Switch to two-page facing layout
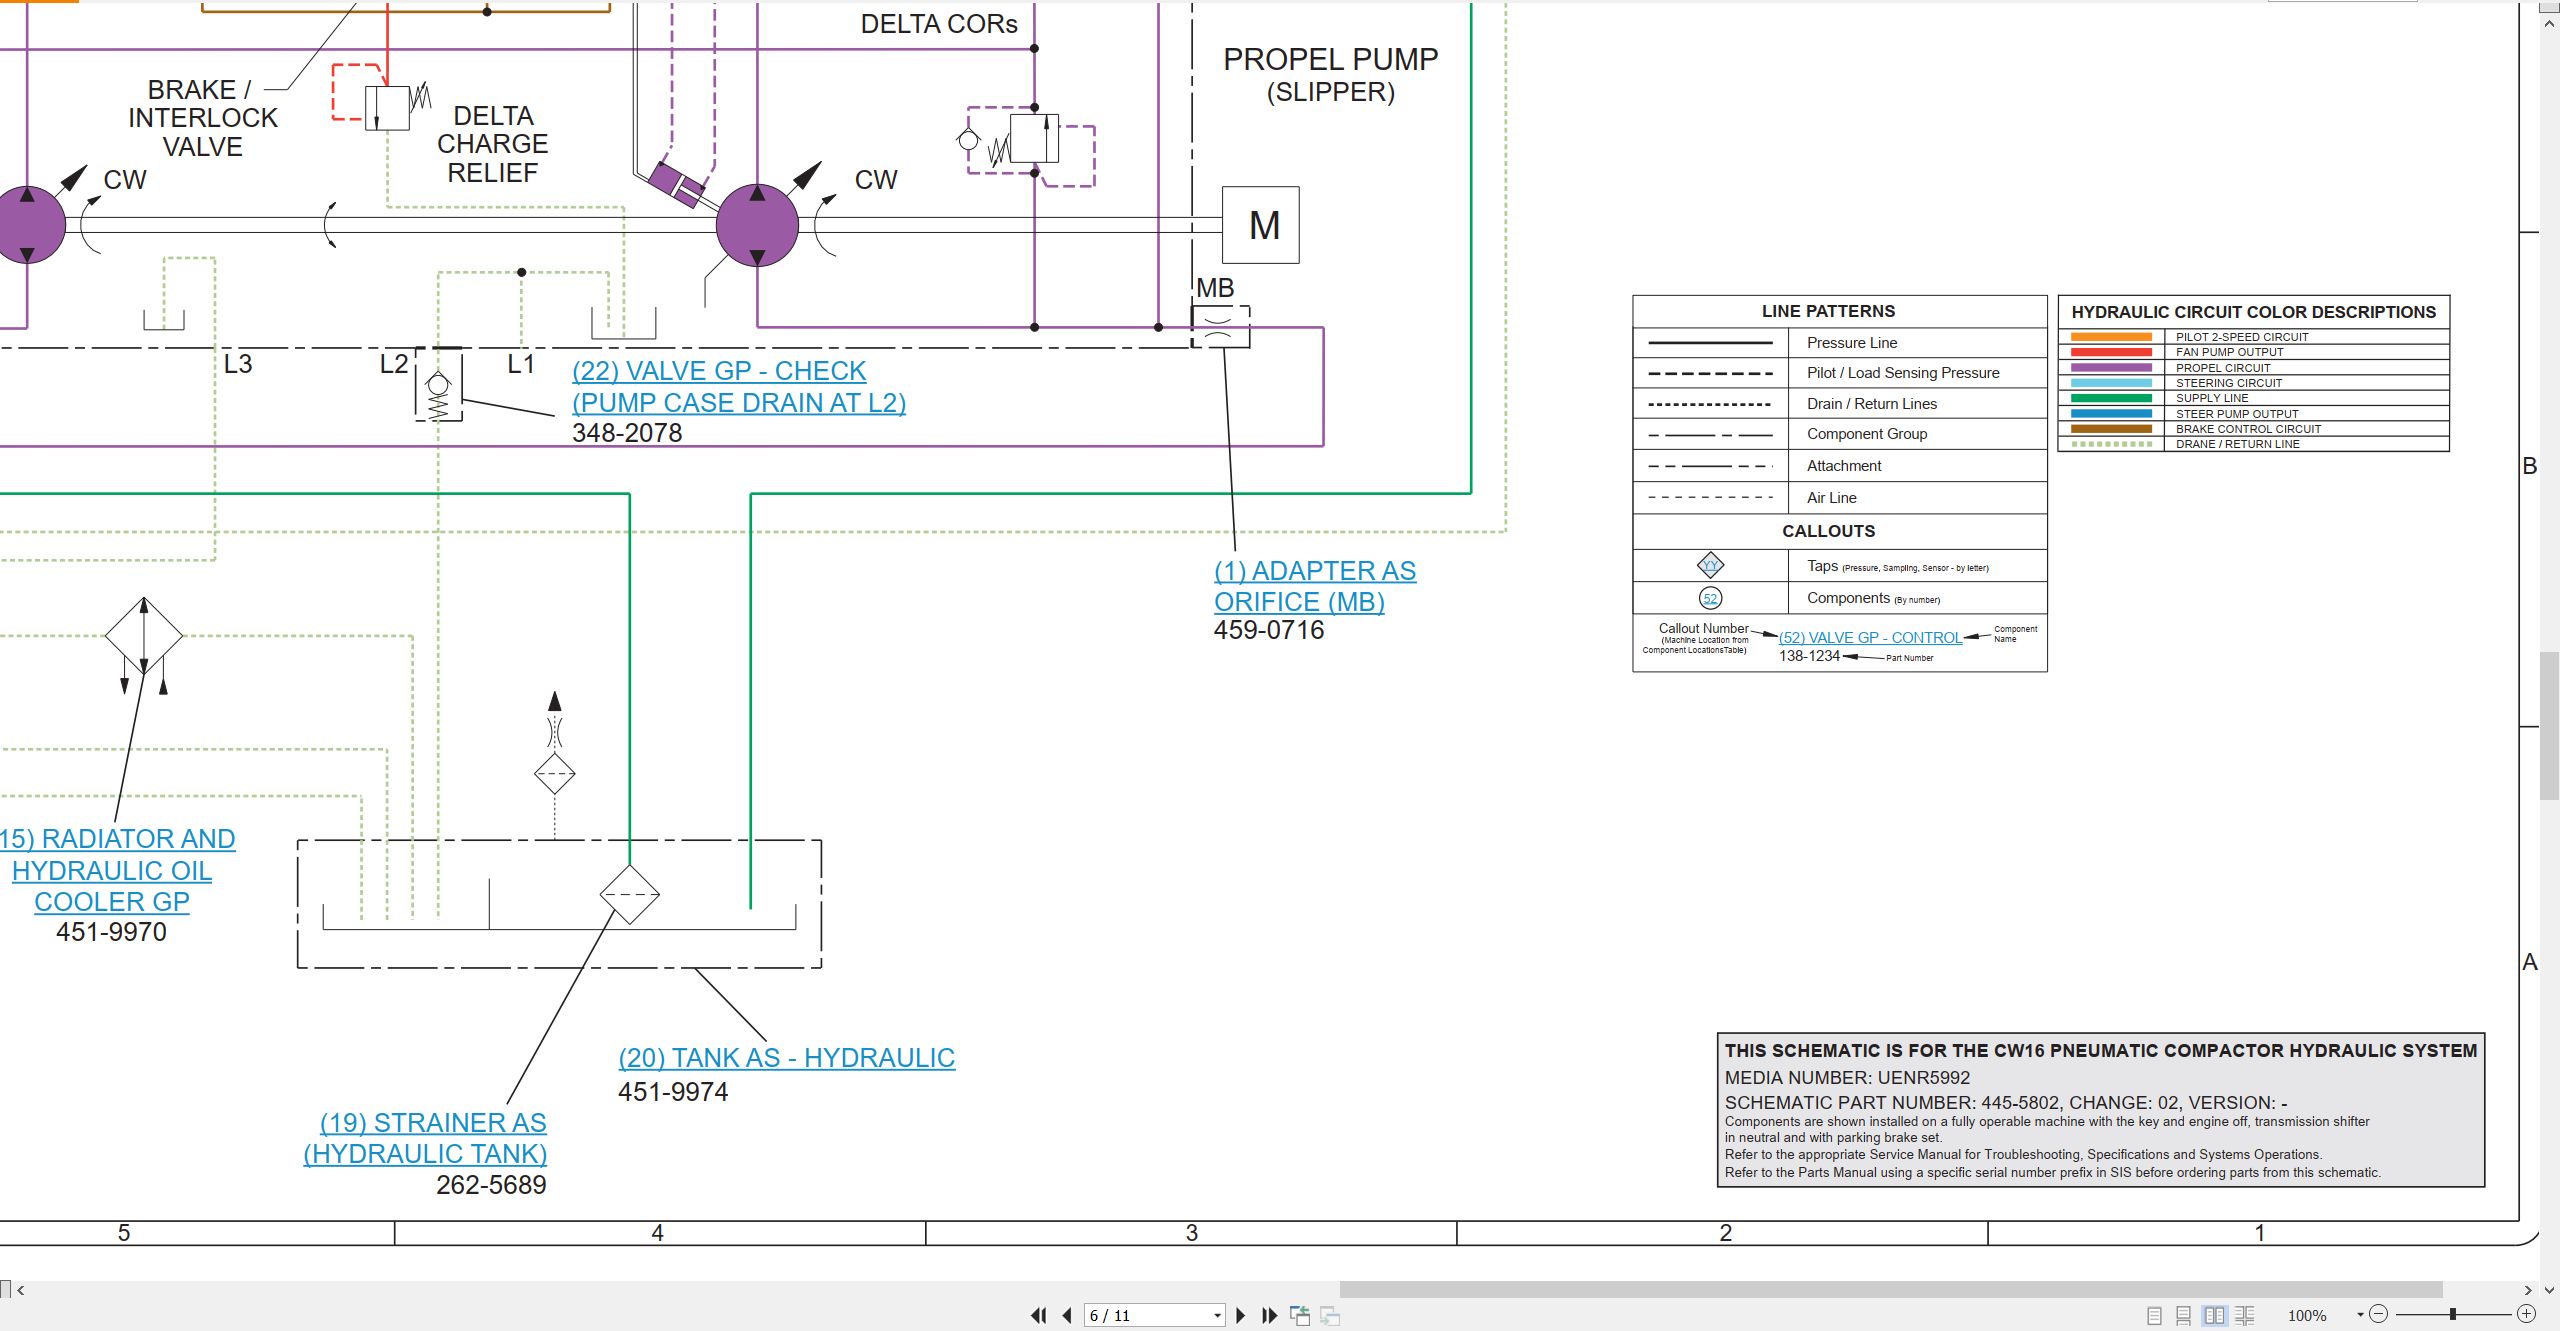 (x=2215, y=1315)
